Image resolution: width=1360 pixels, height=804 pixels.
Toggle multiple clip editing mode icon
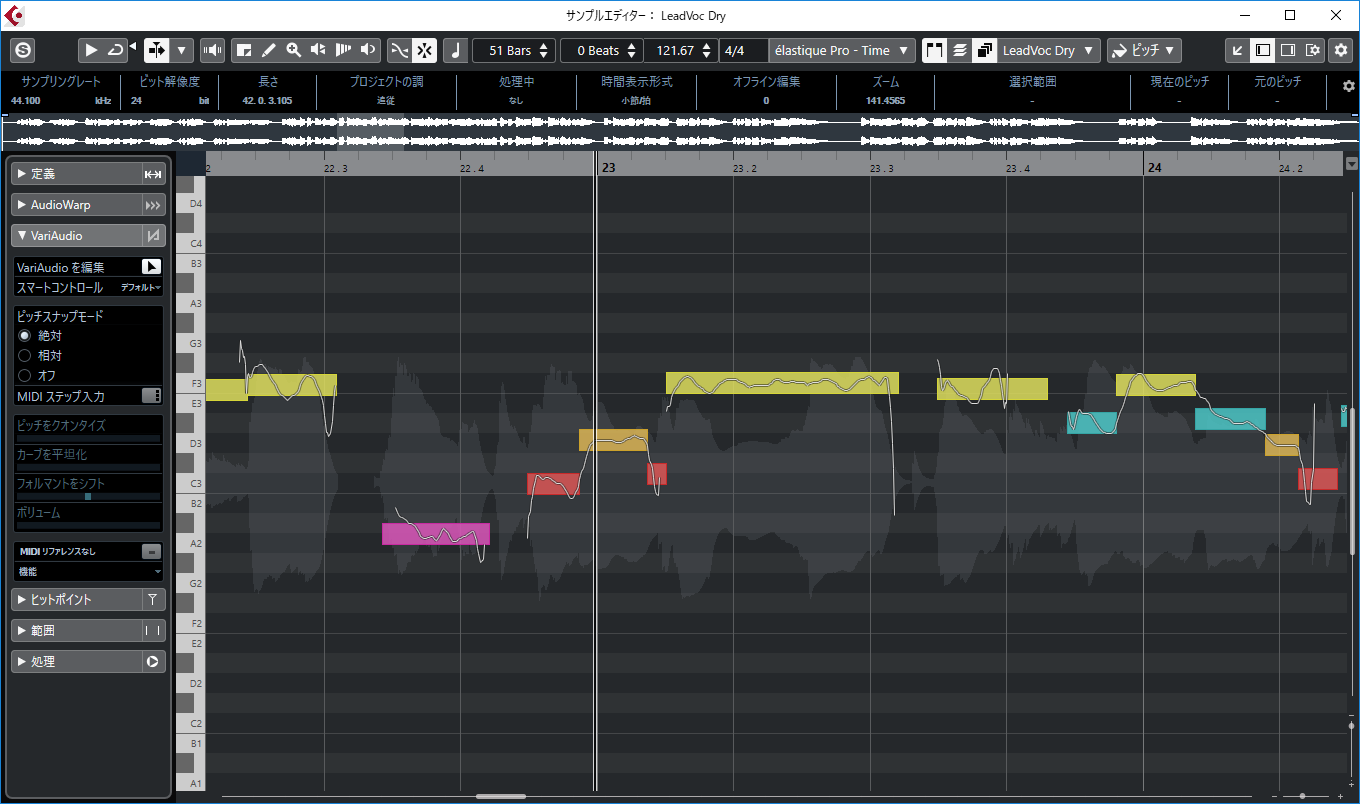pos(984,50)
